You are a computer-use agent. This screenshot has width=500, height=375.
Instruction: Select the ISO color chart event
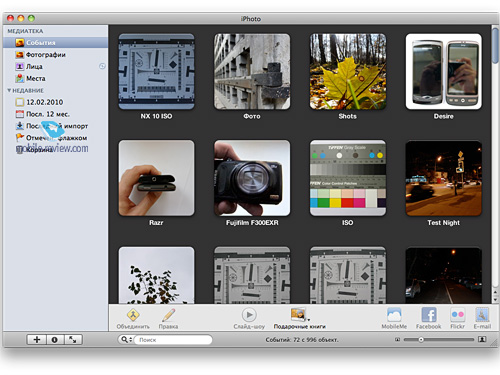tap(348, 178)
